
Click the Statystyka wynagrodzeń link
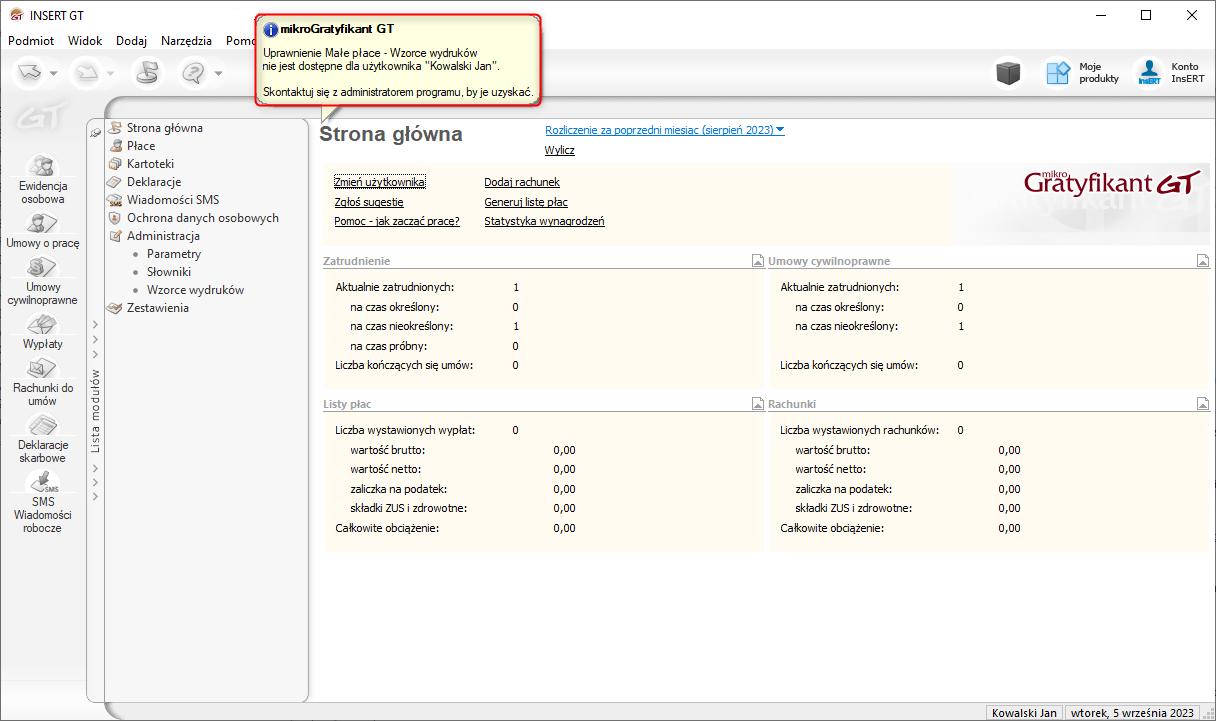coord(544,221)
